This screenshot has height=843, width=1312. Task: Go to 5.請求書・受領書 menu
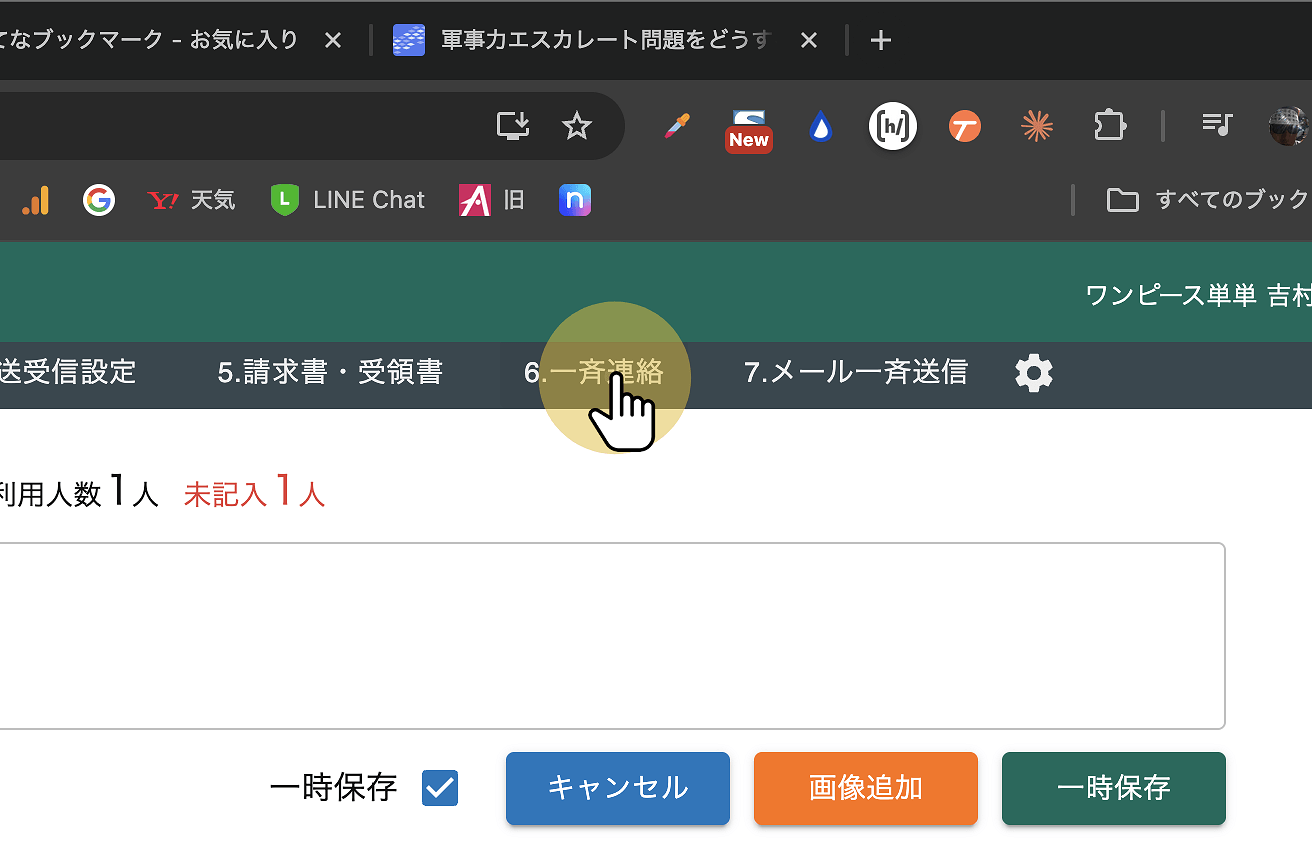(329, 373)
